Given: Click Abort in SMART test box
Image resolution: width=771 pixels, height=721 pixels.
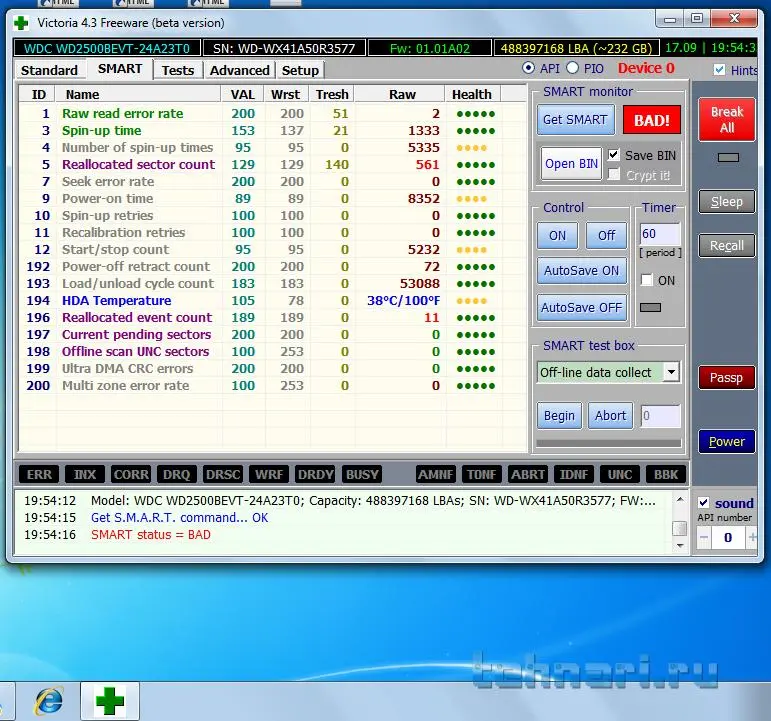Looking at the screenshot, I should (610, 416).
